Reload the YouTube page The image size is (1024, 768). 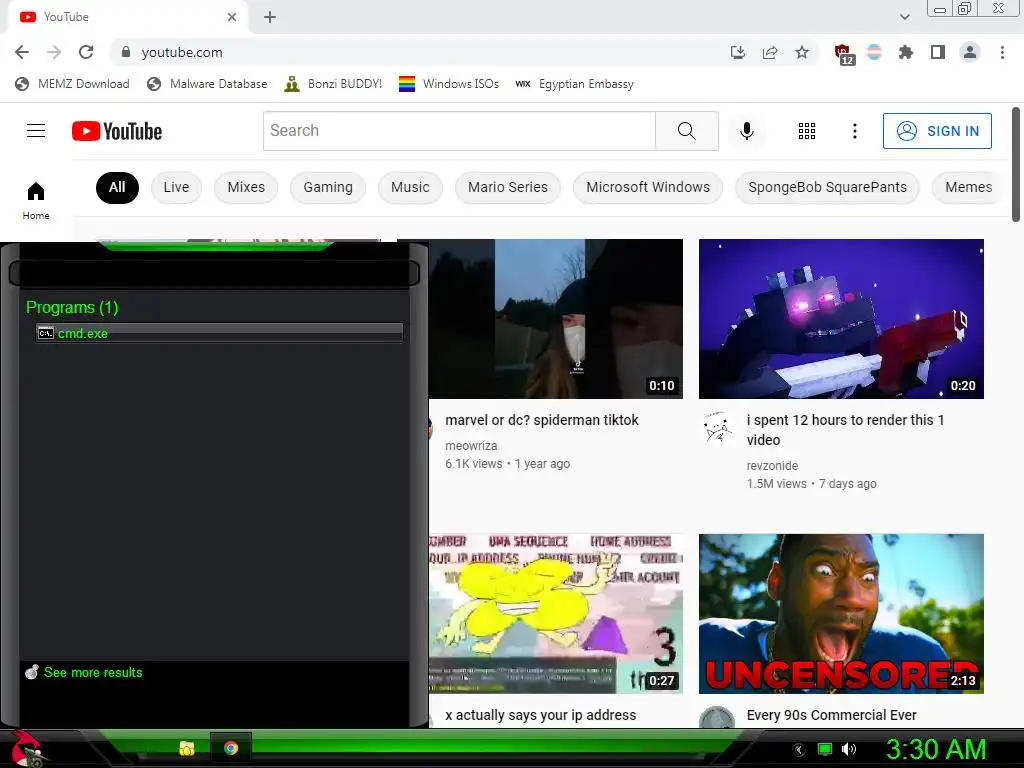click(86, 52)
